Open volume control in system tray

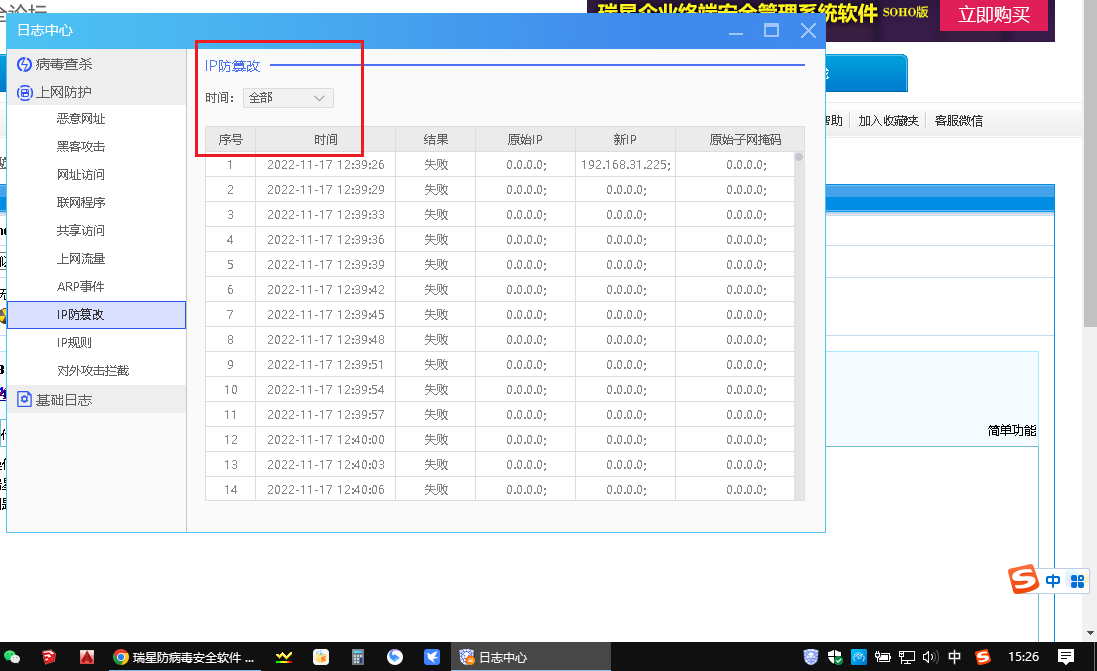tap(930, 657)
